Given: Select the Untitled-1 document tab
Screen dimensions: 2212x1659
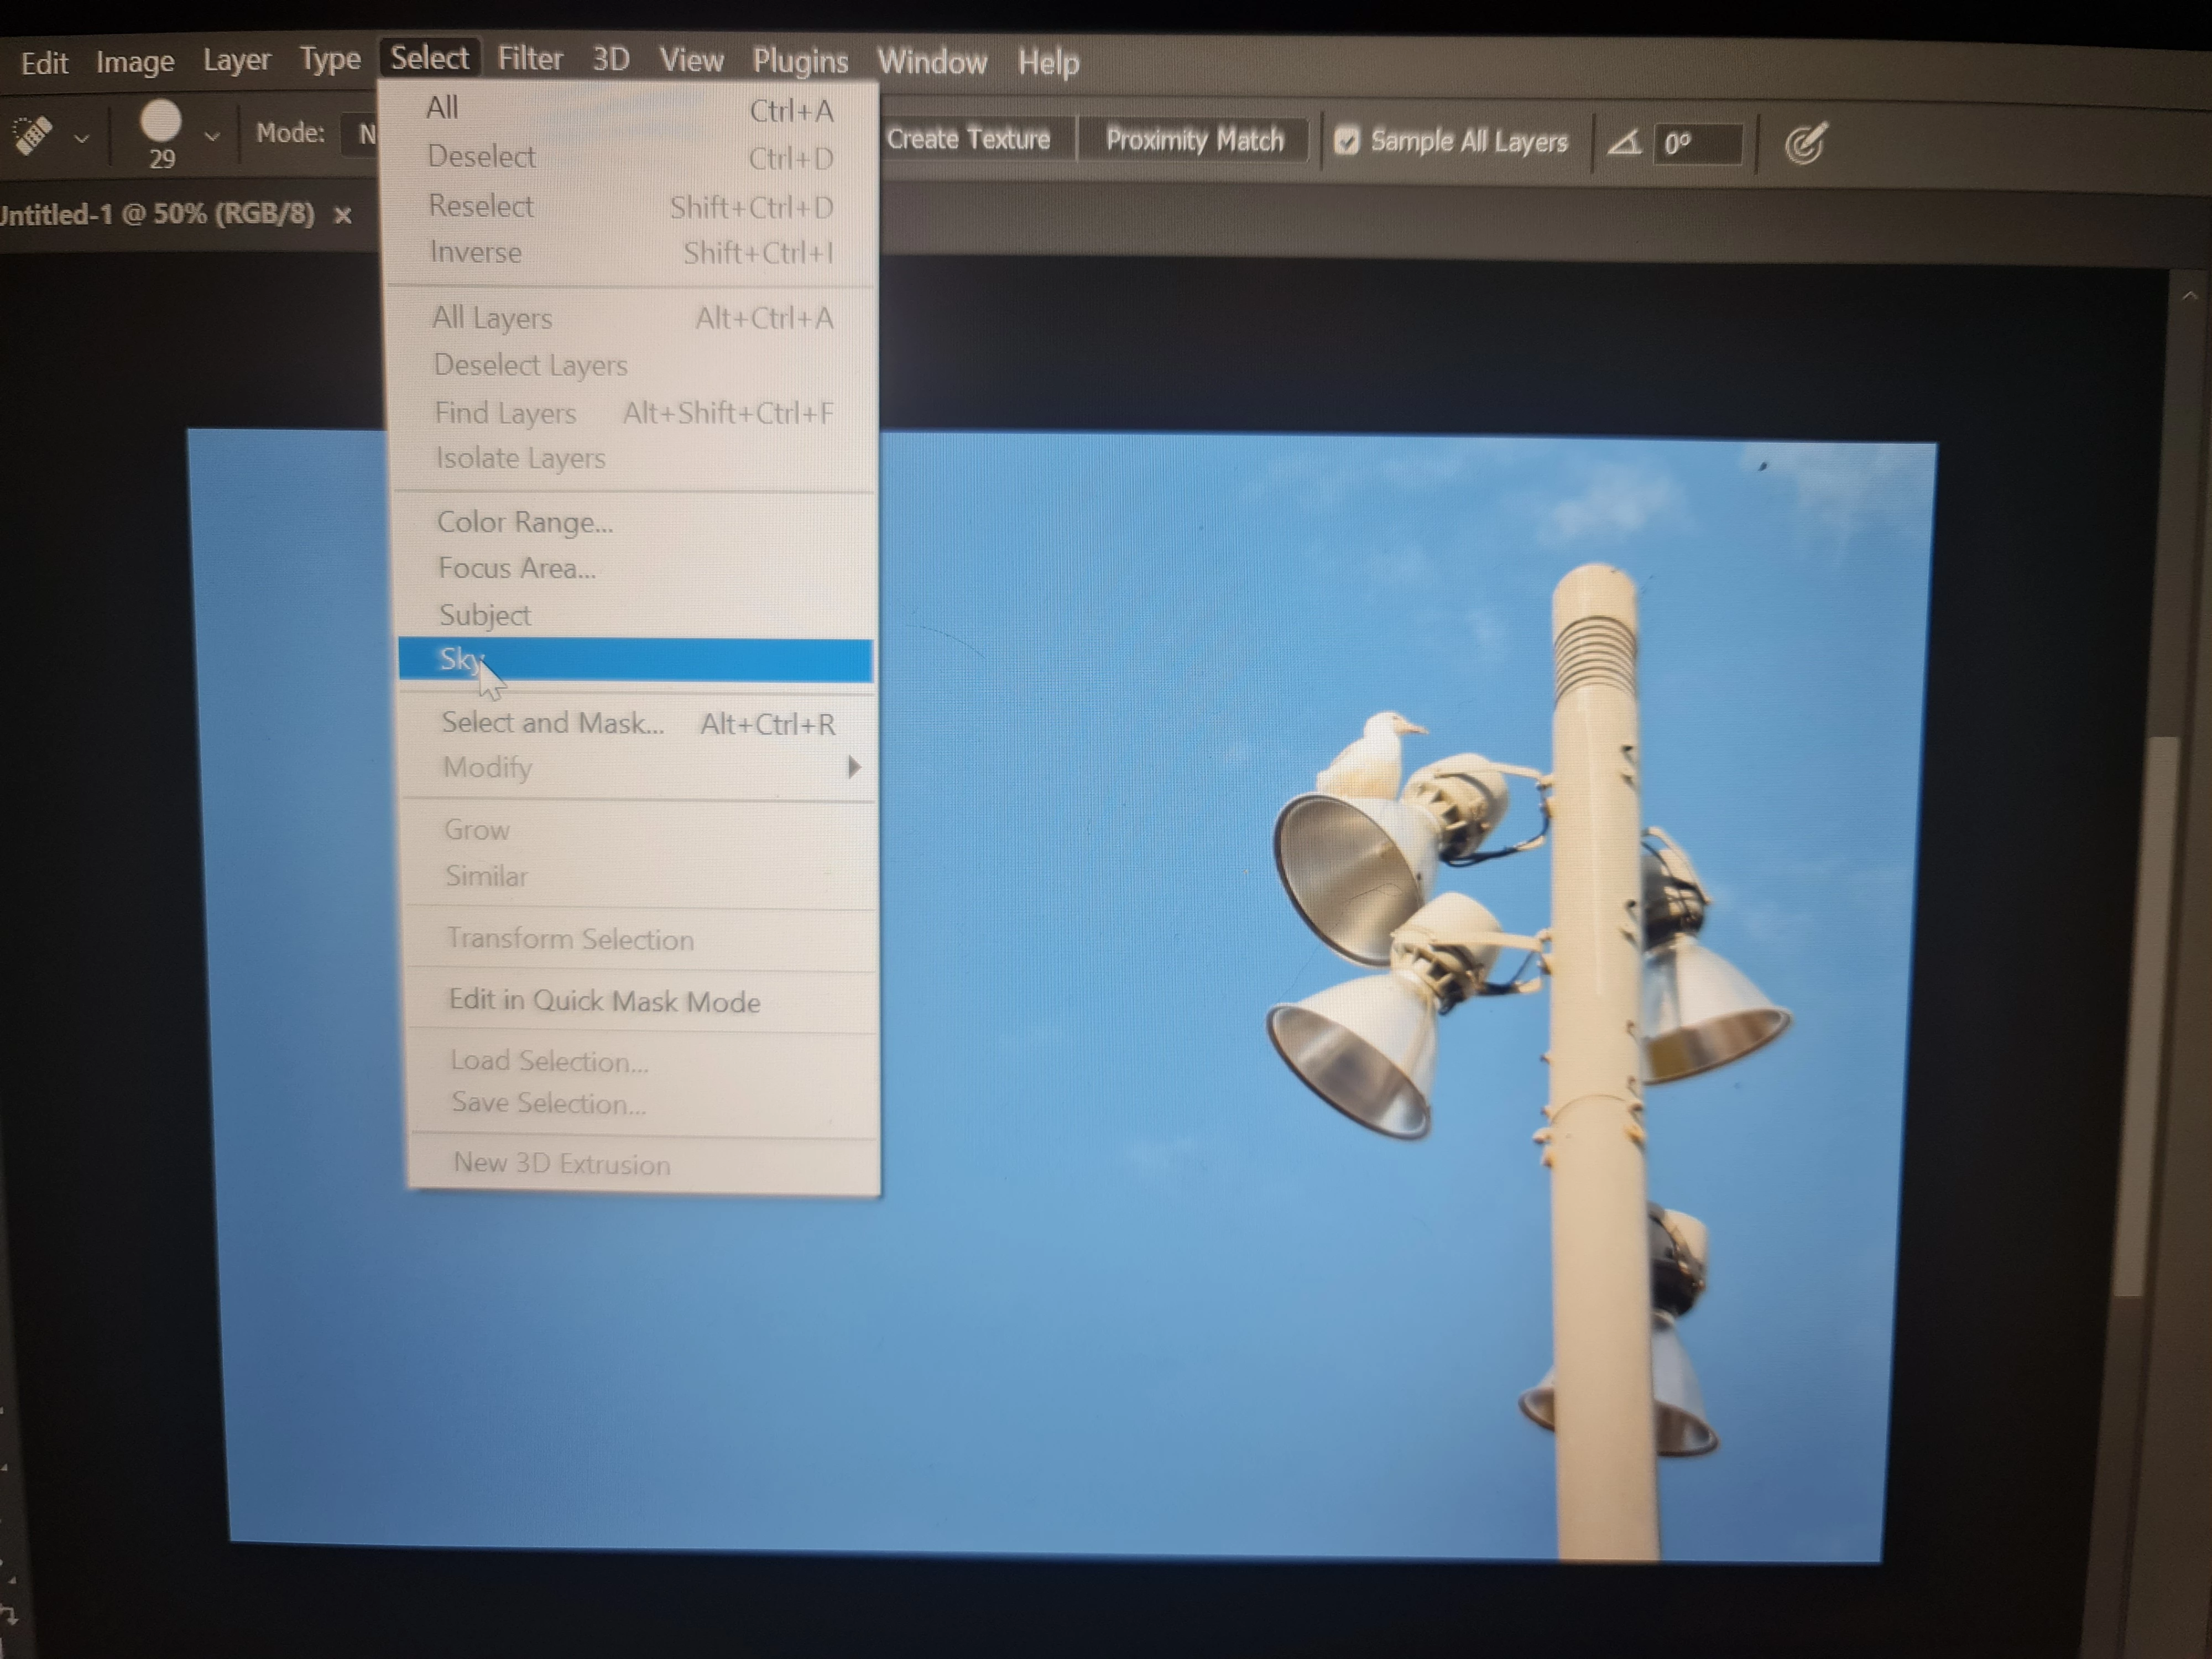Looking at the screenshot, I should (x=158, y=214).
